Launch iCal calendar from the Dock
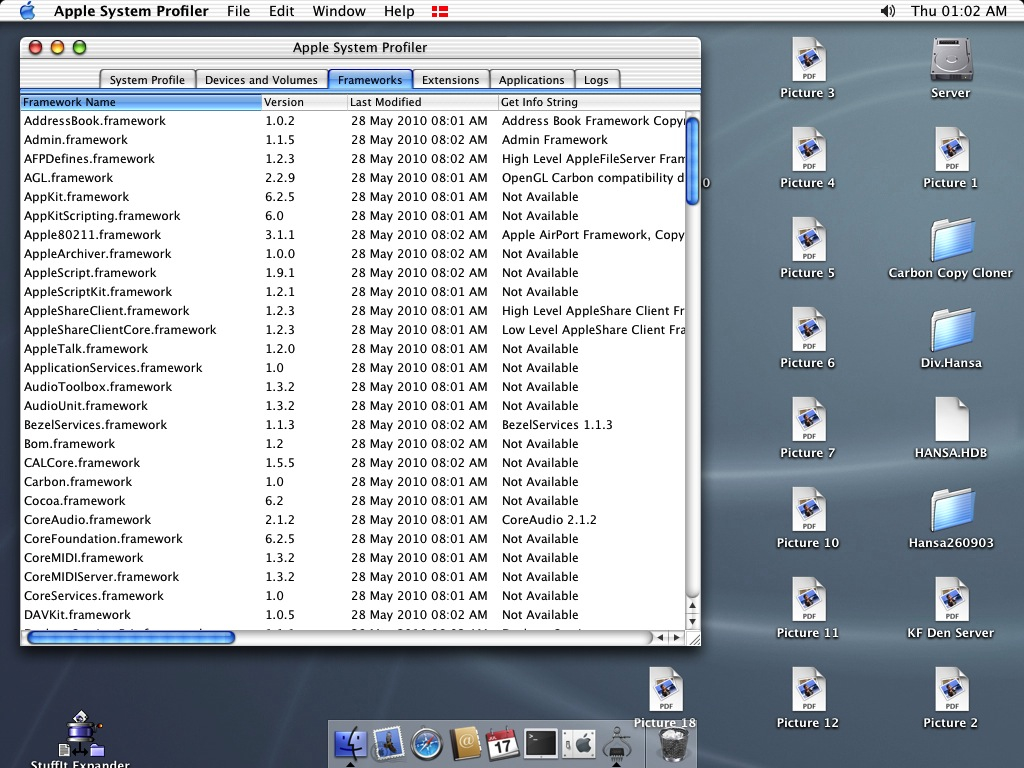The height and width of the screenshot is (768, 1024). click(x=502, y=743)
